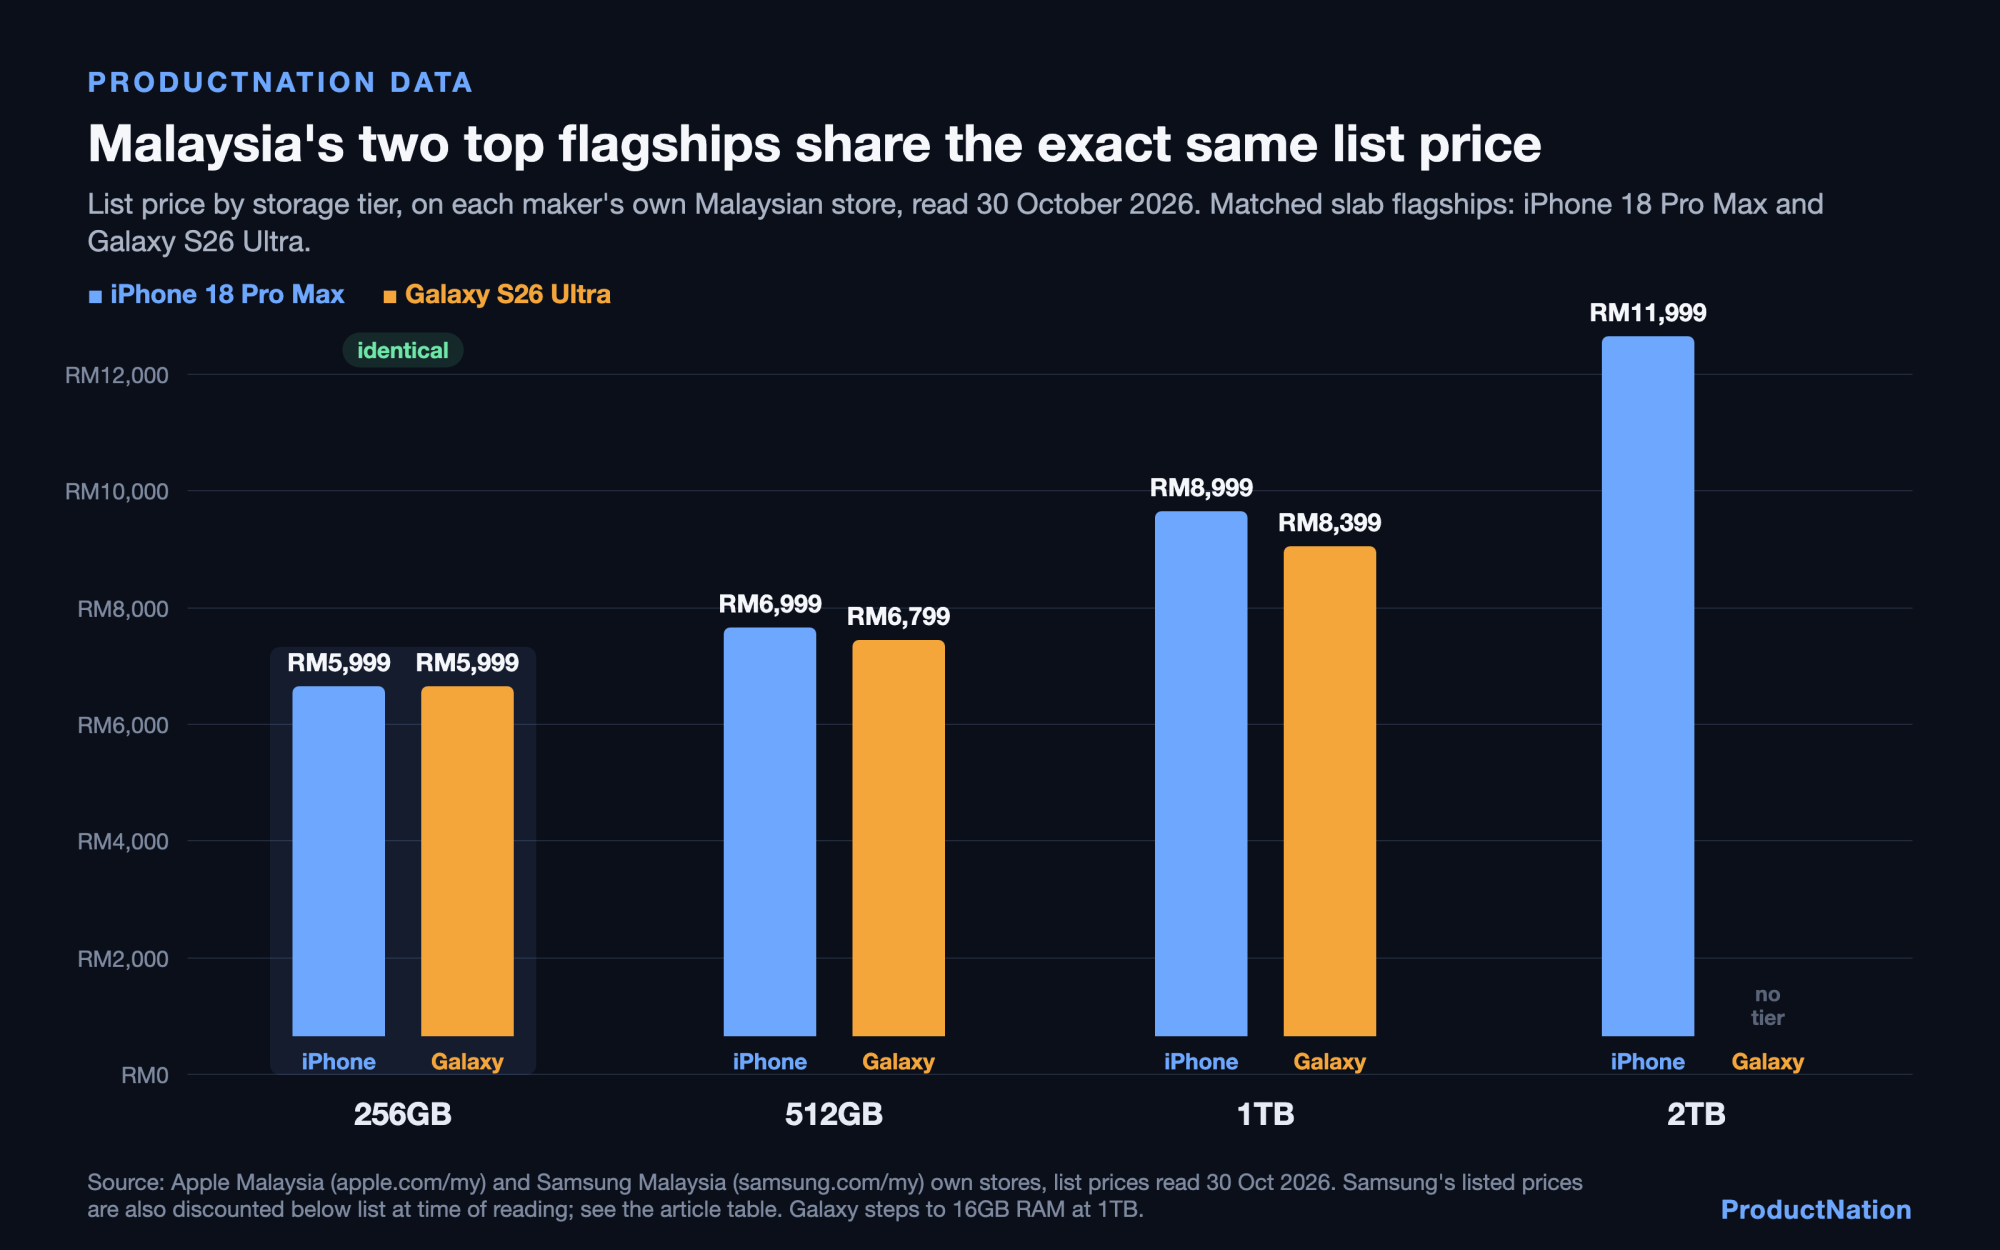Click the iPhone 18 Pro Max legend swatch
The height and width of the screenshot is (1250, 2000).
[x=95, y=296]
